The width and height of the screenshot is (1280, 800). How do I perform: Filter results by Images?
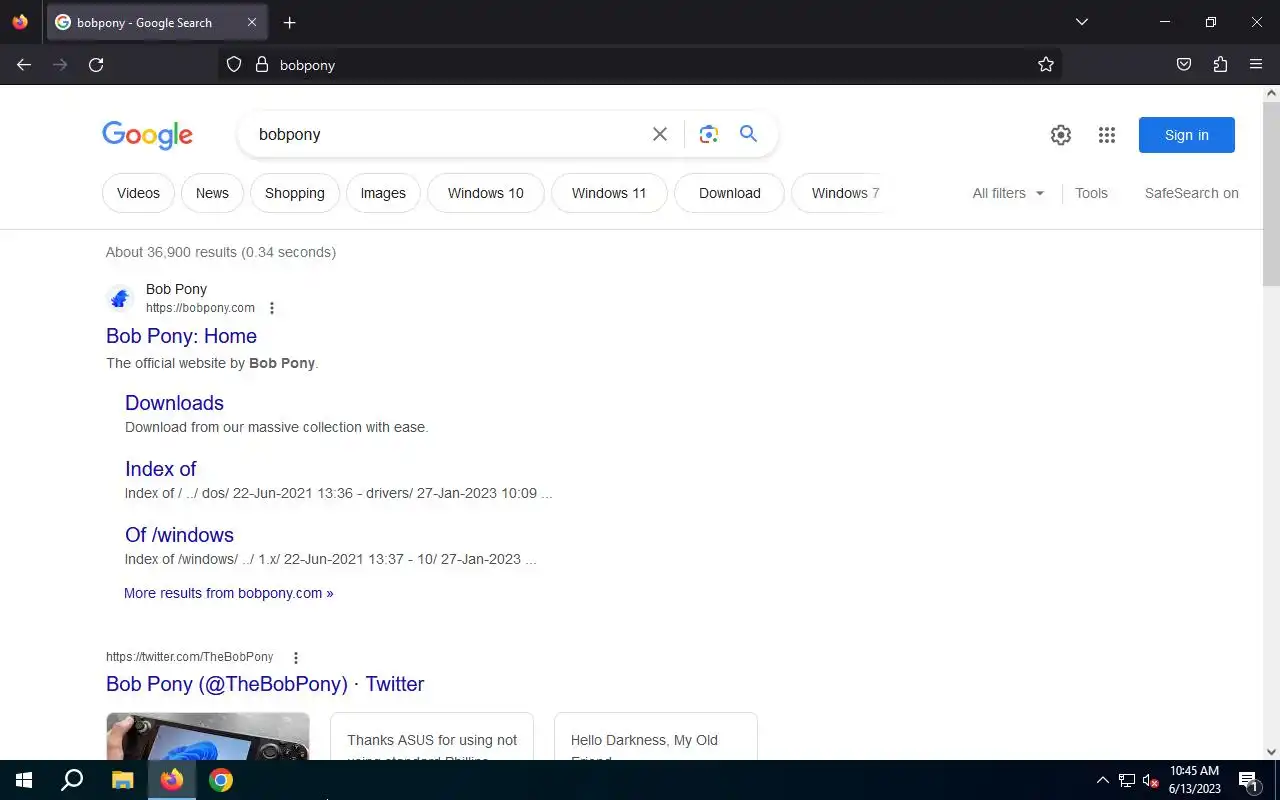pos(383,193)
